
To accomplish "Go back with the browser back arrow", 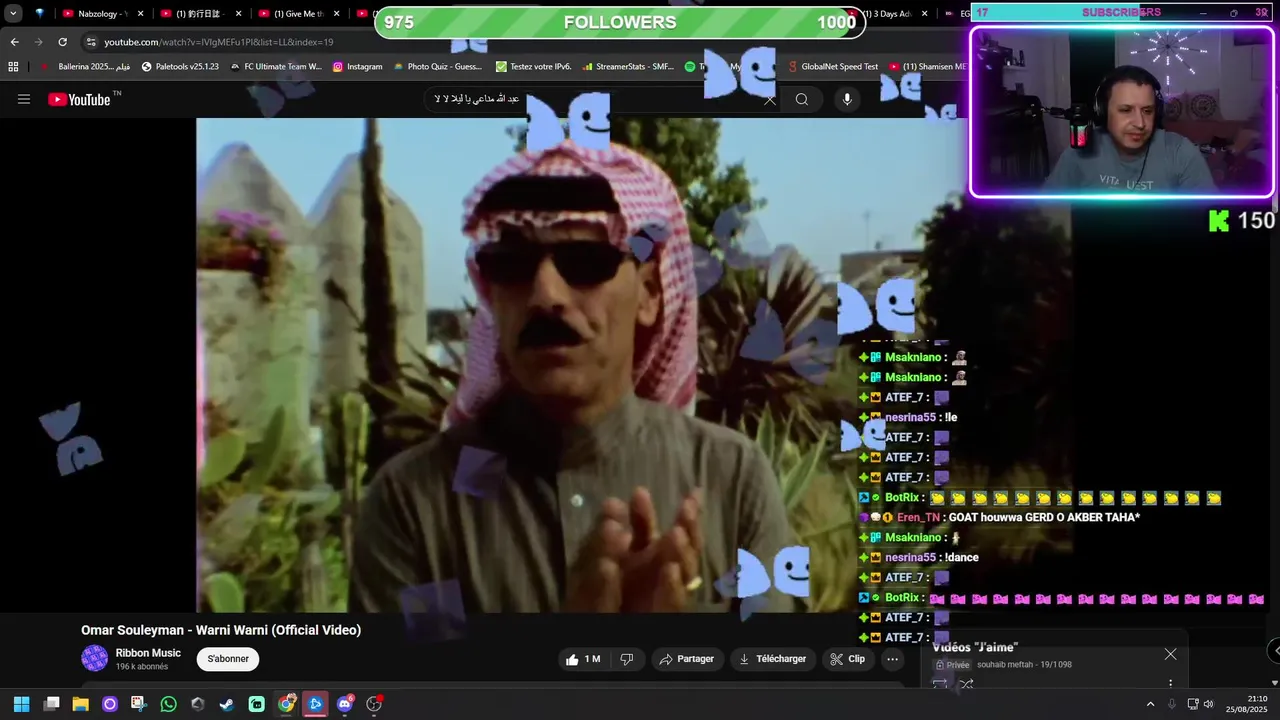I will pos(14,42).
